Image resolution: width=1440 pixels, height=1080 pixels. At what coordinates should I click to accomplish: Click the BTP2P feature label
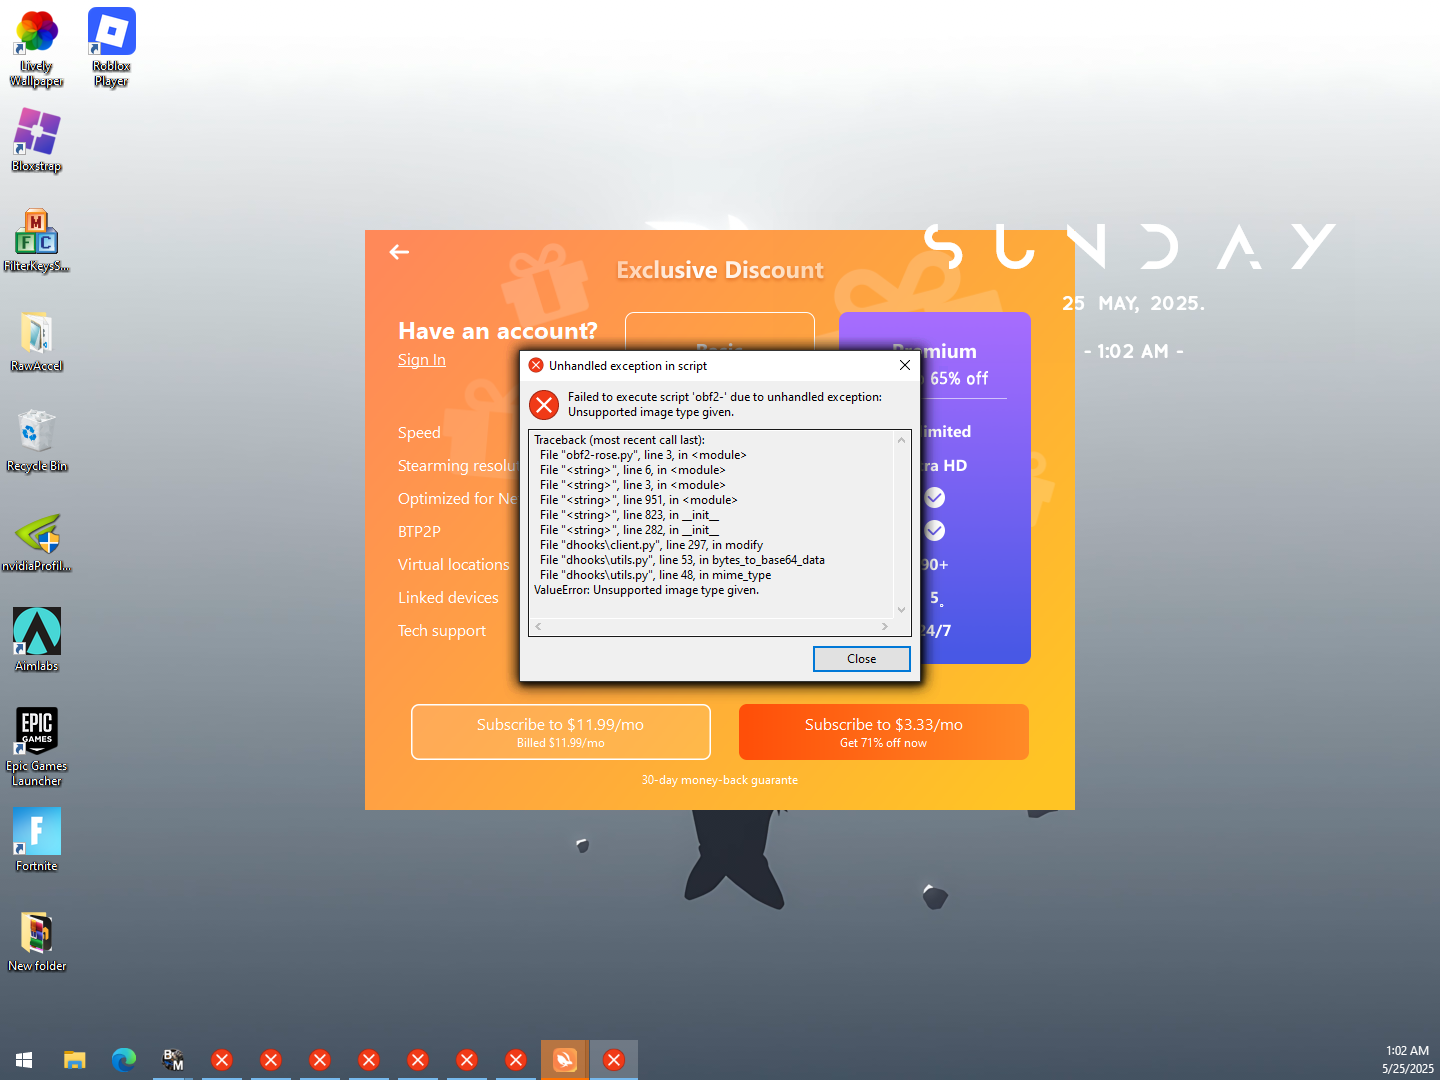pyautogui.click(x=419, y=532)
